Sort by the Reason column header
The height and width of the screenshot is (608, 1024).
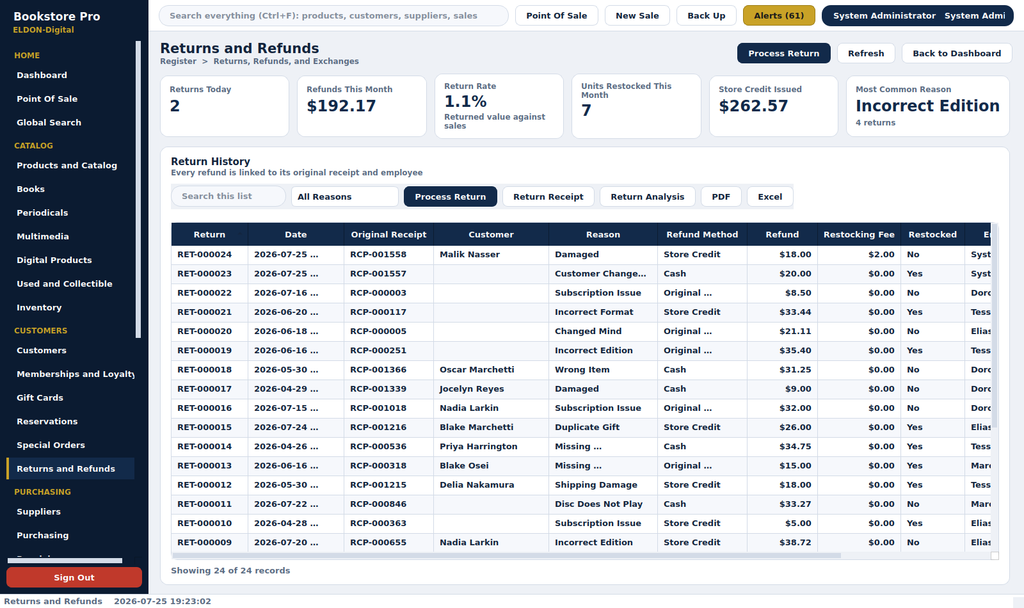click(603, 234)
